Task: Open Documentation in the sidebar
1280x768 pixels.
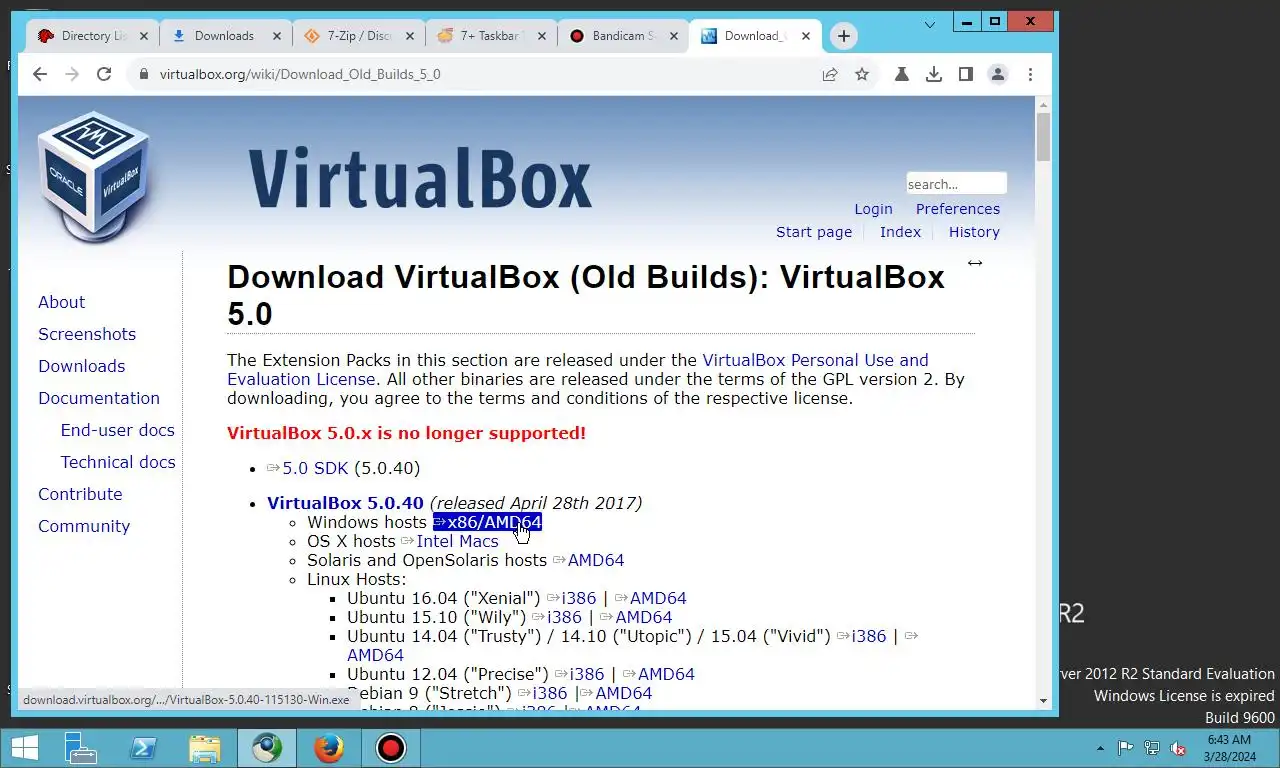Action: [x=99, y=398]
